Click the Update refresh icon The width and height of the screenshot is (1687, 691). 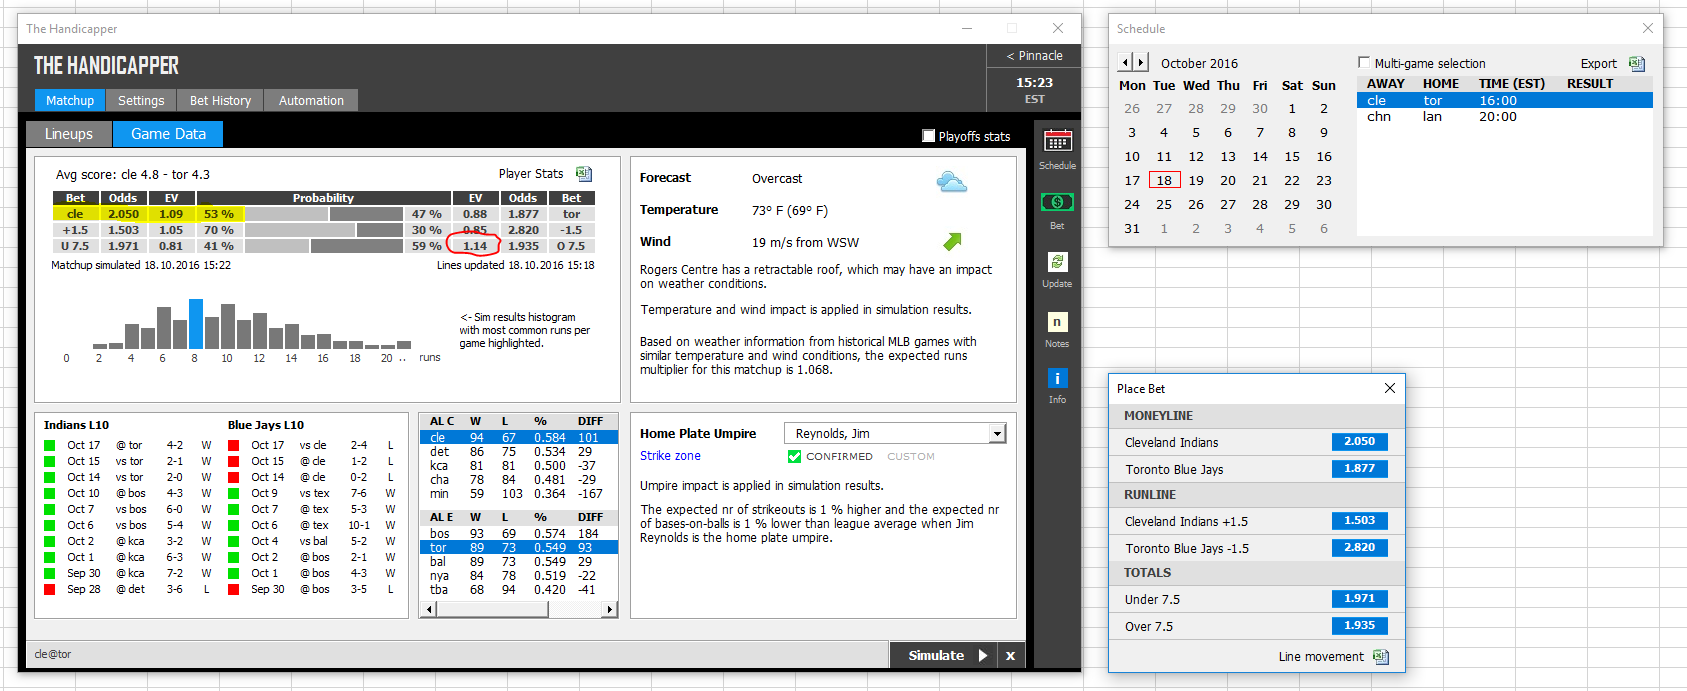(x=1057, y=262)
